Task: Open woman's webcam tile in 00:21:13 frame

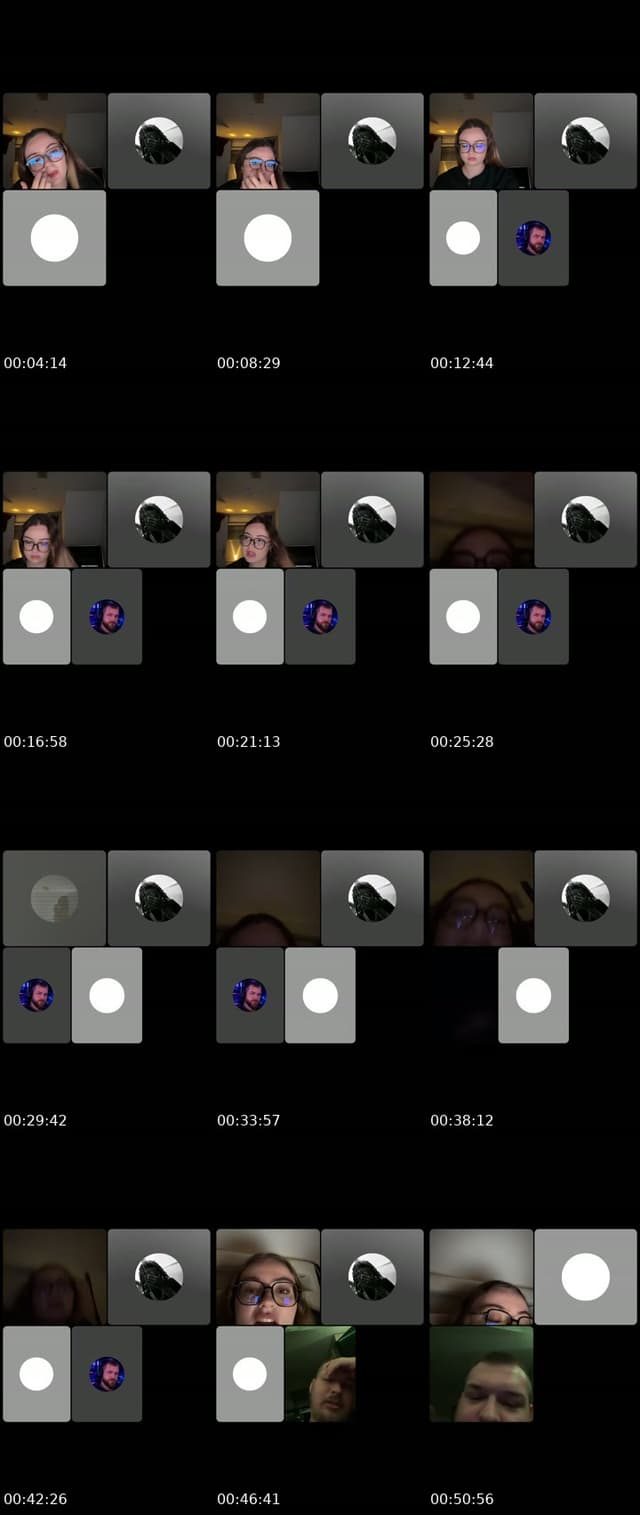Action: point(268,520)
